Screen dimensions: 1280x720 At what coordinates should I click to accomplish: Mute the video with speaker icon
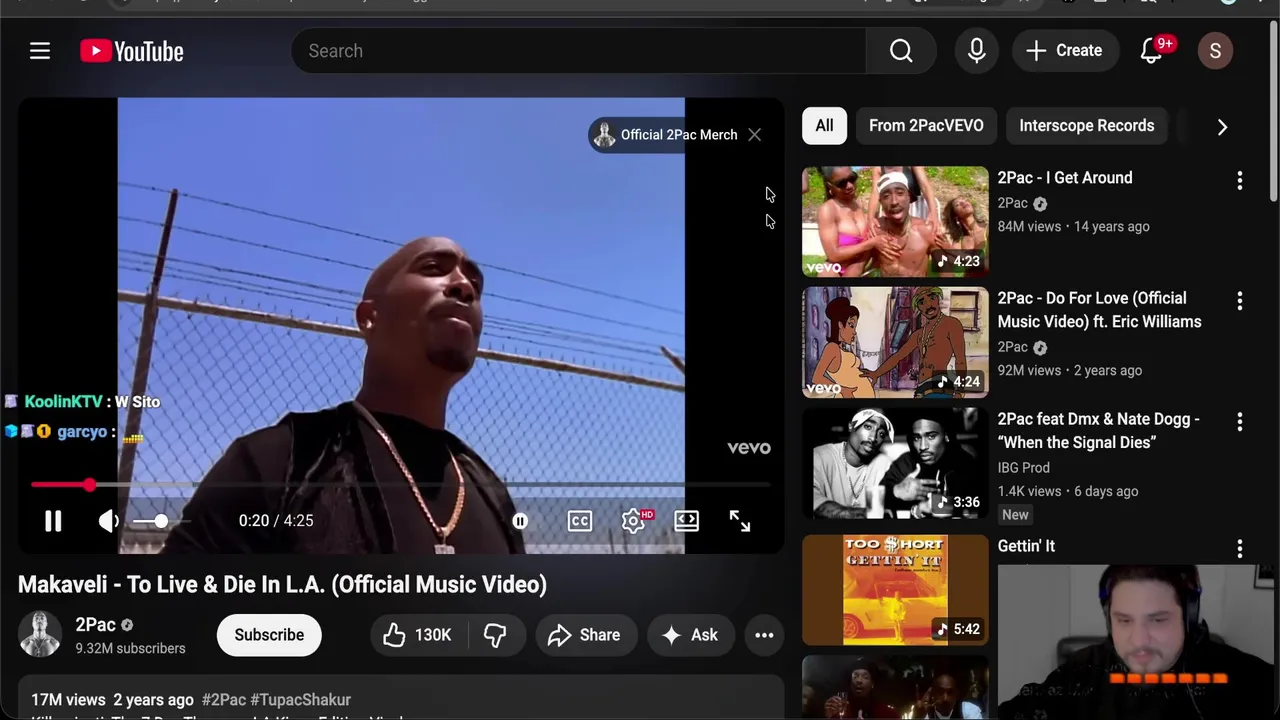(x=109, y=521)
